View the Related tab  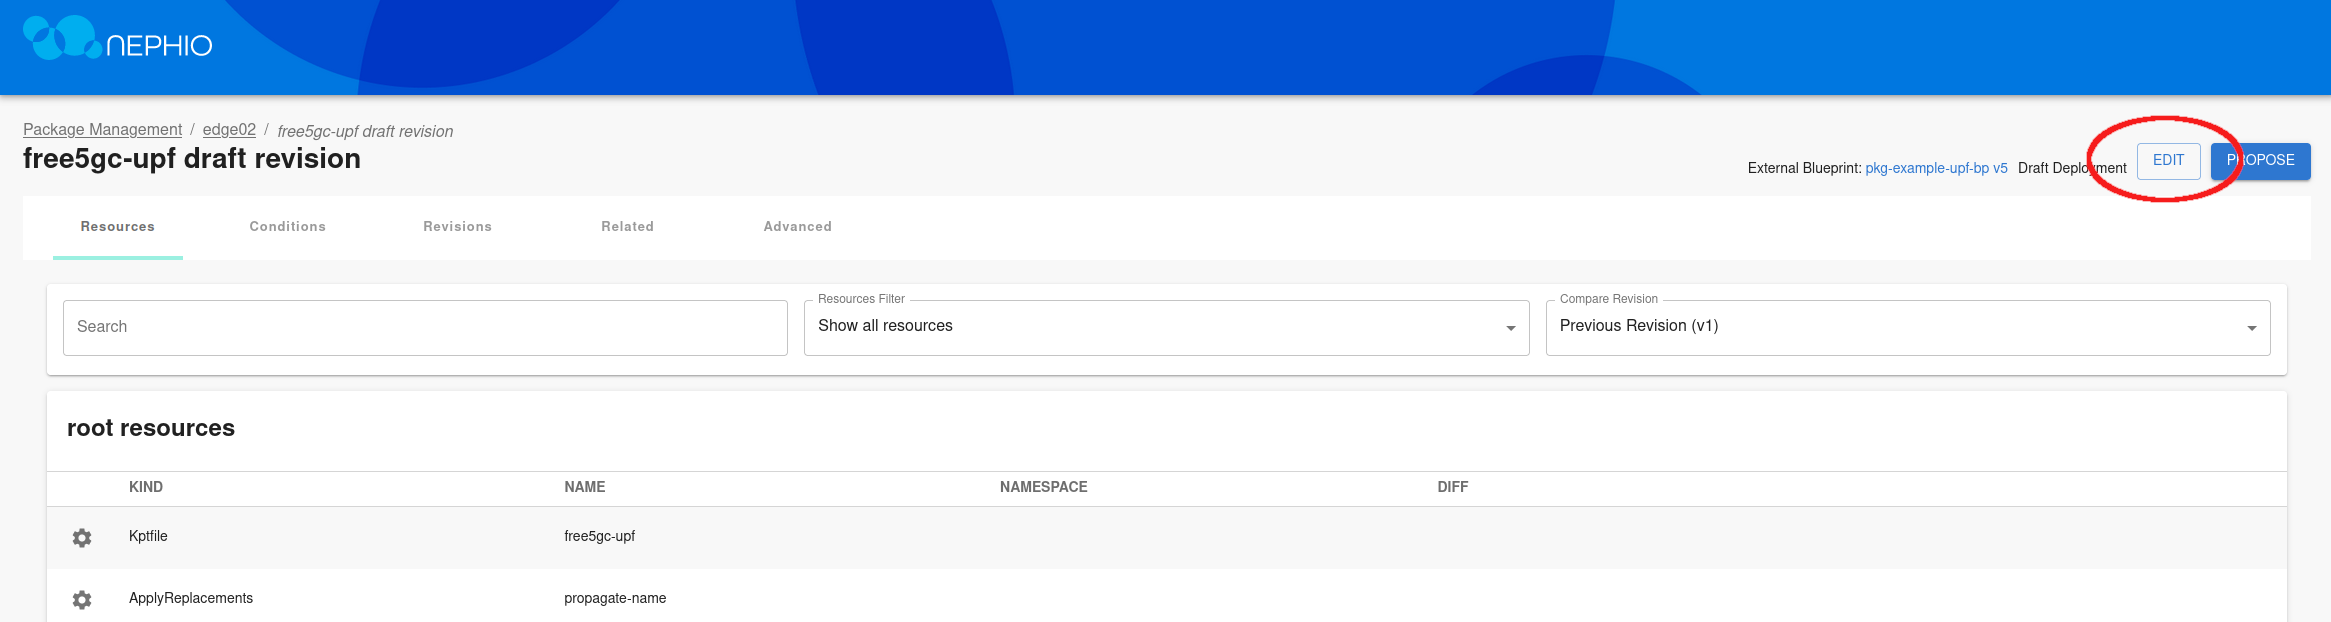(628, 227)
